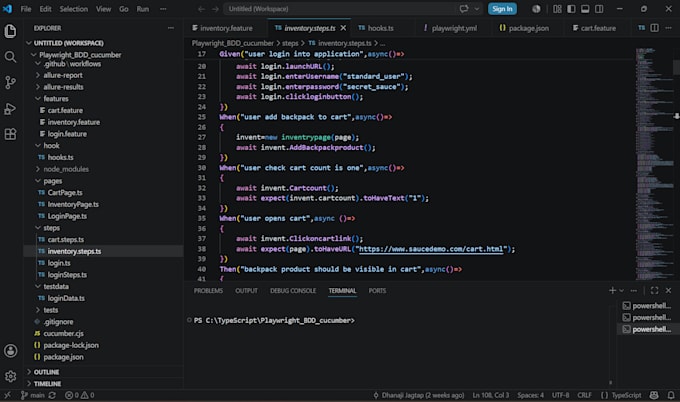Collapse the features folder
This screenshot has height=402, width=680.
point(56,98)
